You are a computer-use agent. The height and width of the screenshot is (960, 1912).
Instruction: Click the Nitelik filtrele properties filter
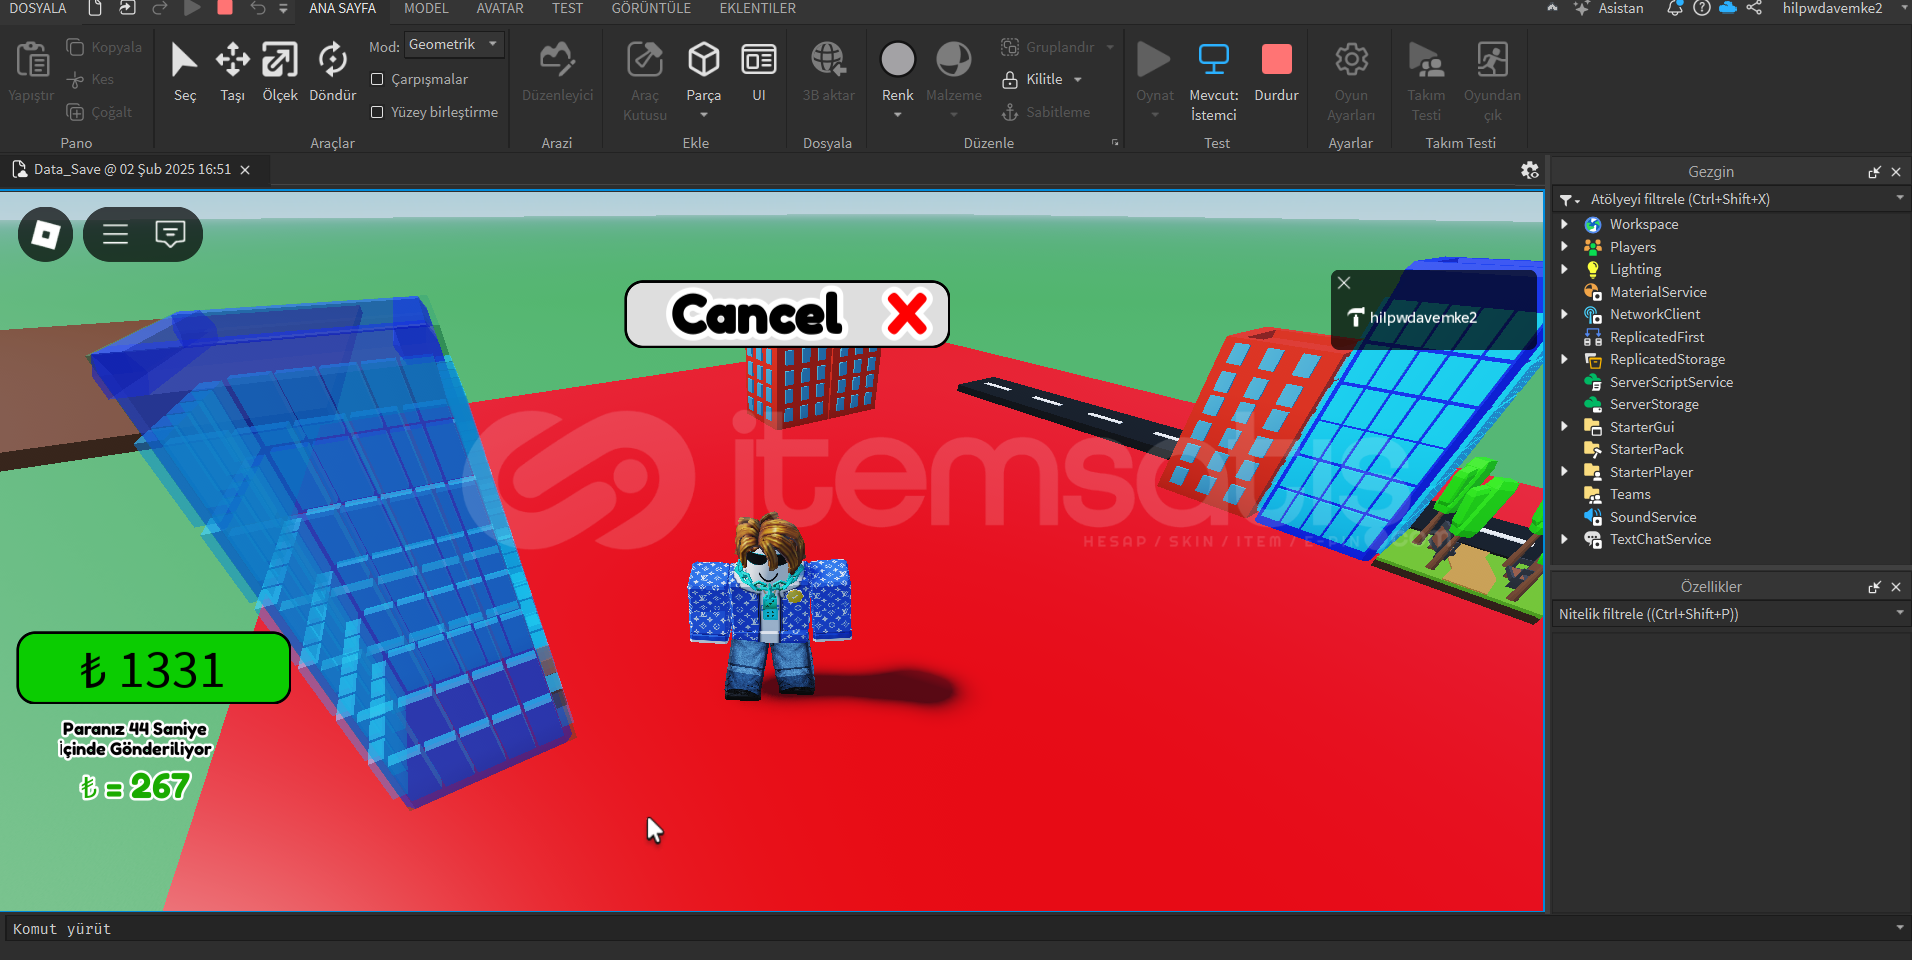(1730, 614)
